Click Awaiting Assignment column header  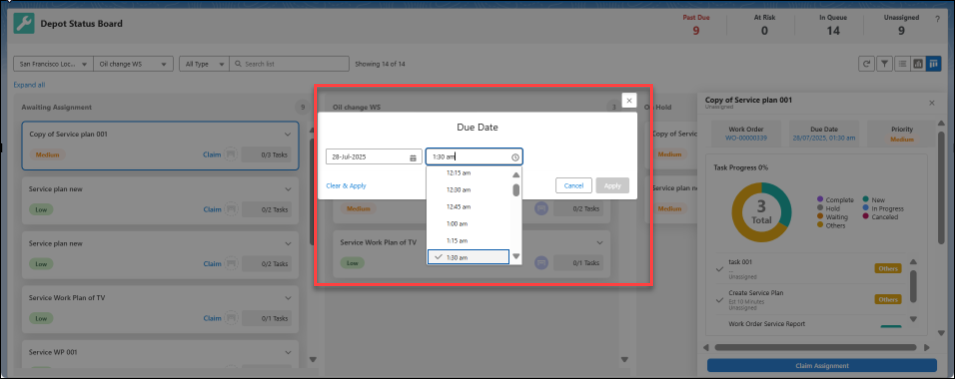click(57, 107)
